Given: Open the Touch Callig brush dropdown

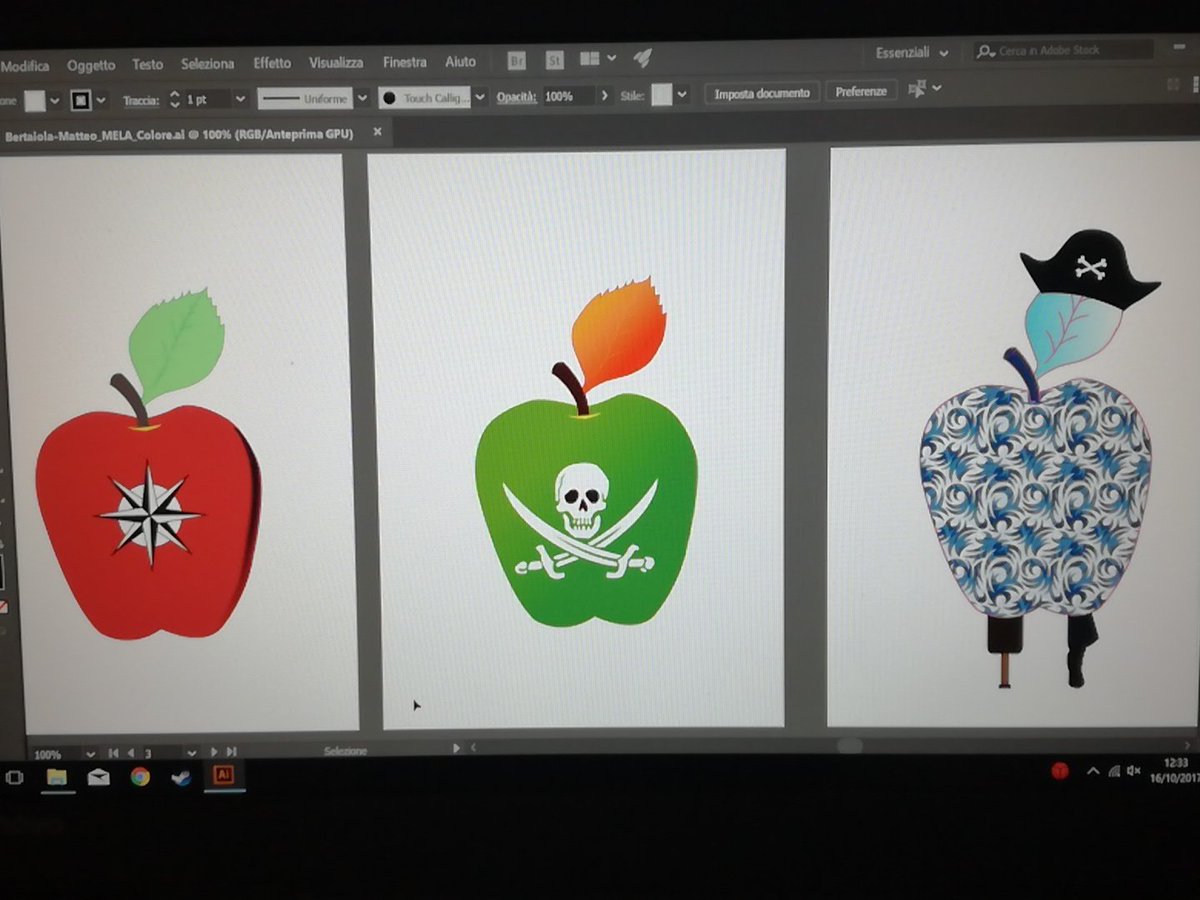Looking at the screenshot, I should [480, 97].
